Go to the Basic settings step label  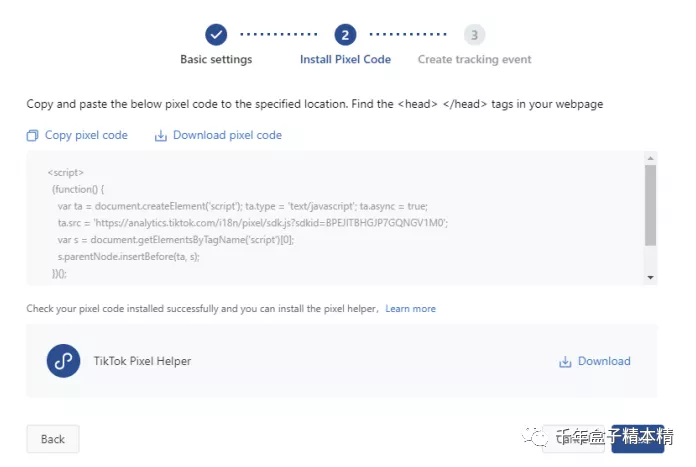(x=216, y=59)
